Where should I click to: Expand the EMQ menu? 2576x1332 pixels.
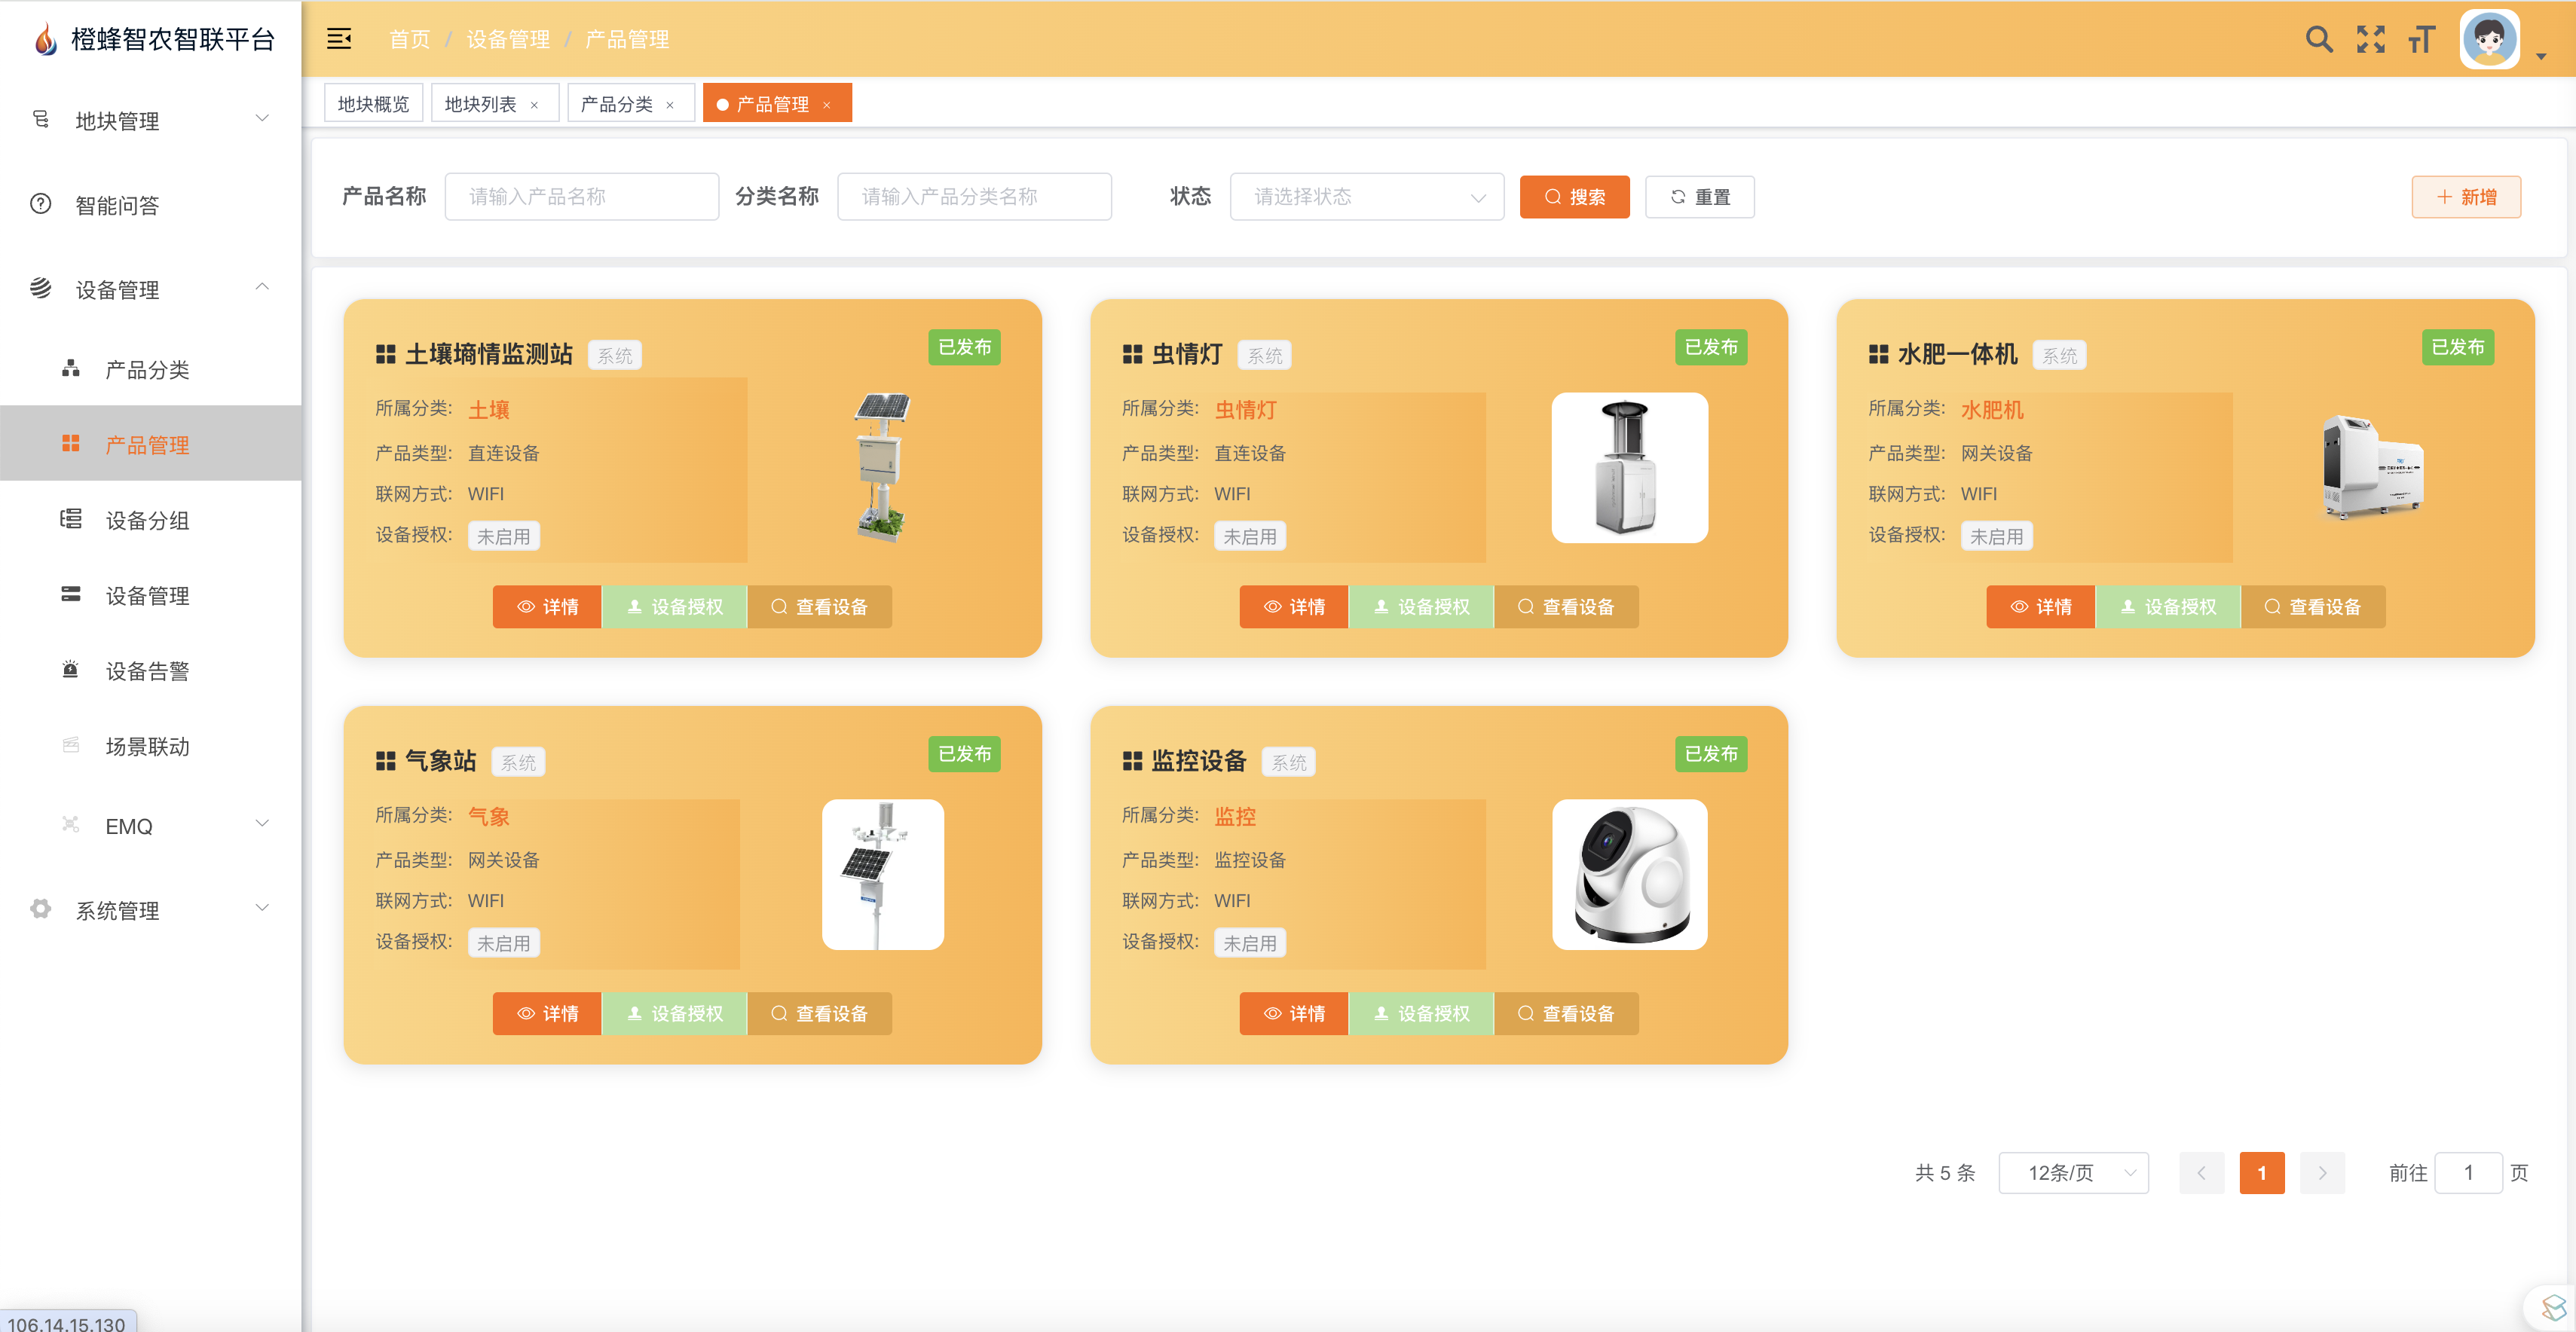coord(150,826)
